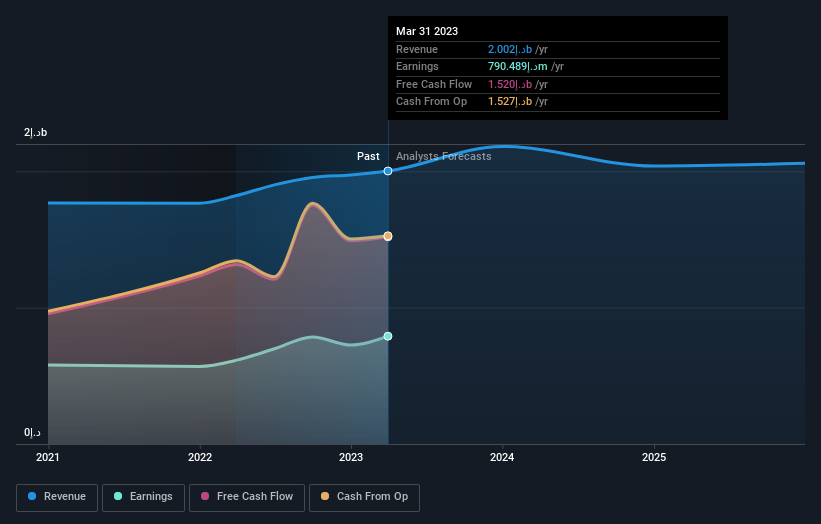The image size is (821, 524).
Task: Click the orange Cash From Op legend dot
Action: click(325, 496)
